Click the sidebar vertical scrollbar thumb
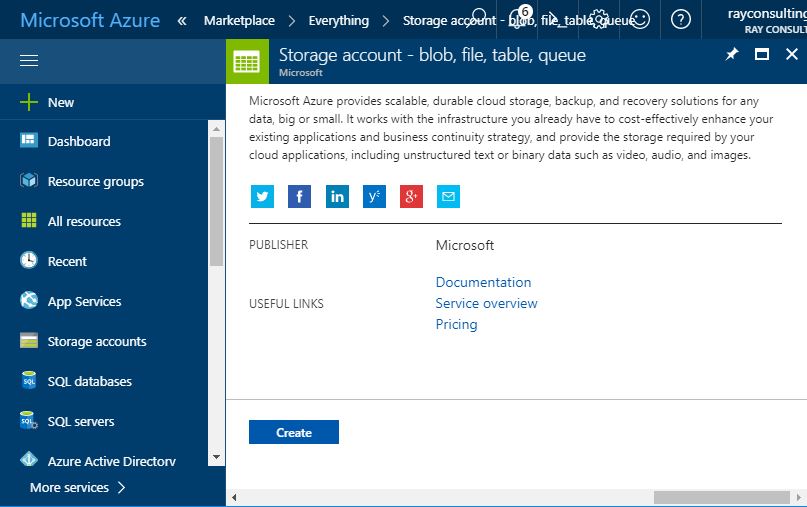The height and width of the screenshot is (507, 807). click(x=216, y=201)
